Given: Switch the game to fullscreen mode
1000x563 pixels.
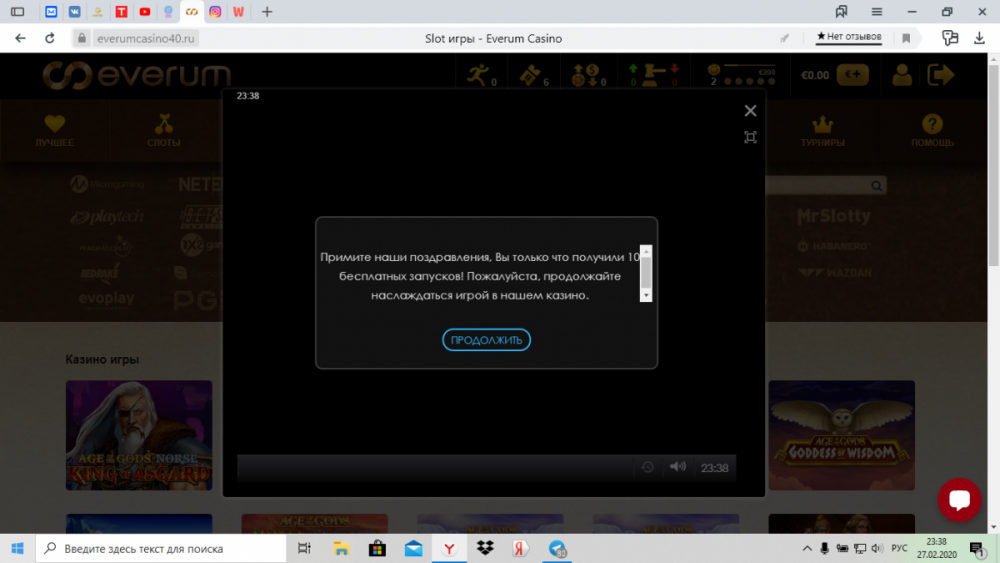Looking at the screenshot, I should point(750,137).
